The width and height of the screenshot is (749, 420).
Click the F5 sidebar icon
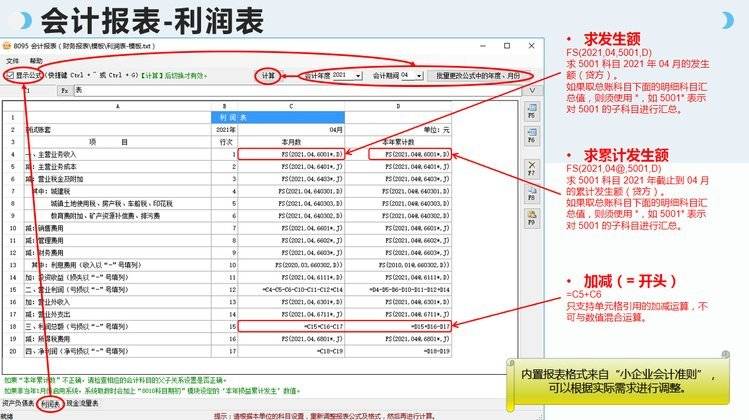tap(532, 113)
